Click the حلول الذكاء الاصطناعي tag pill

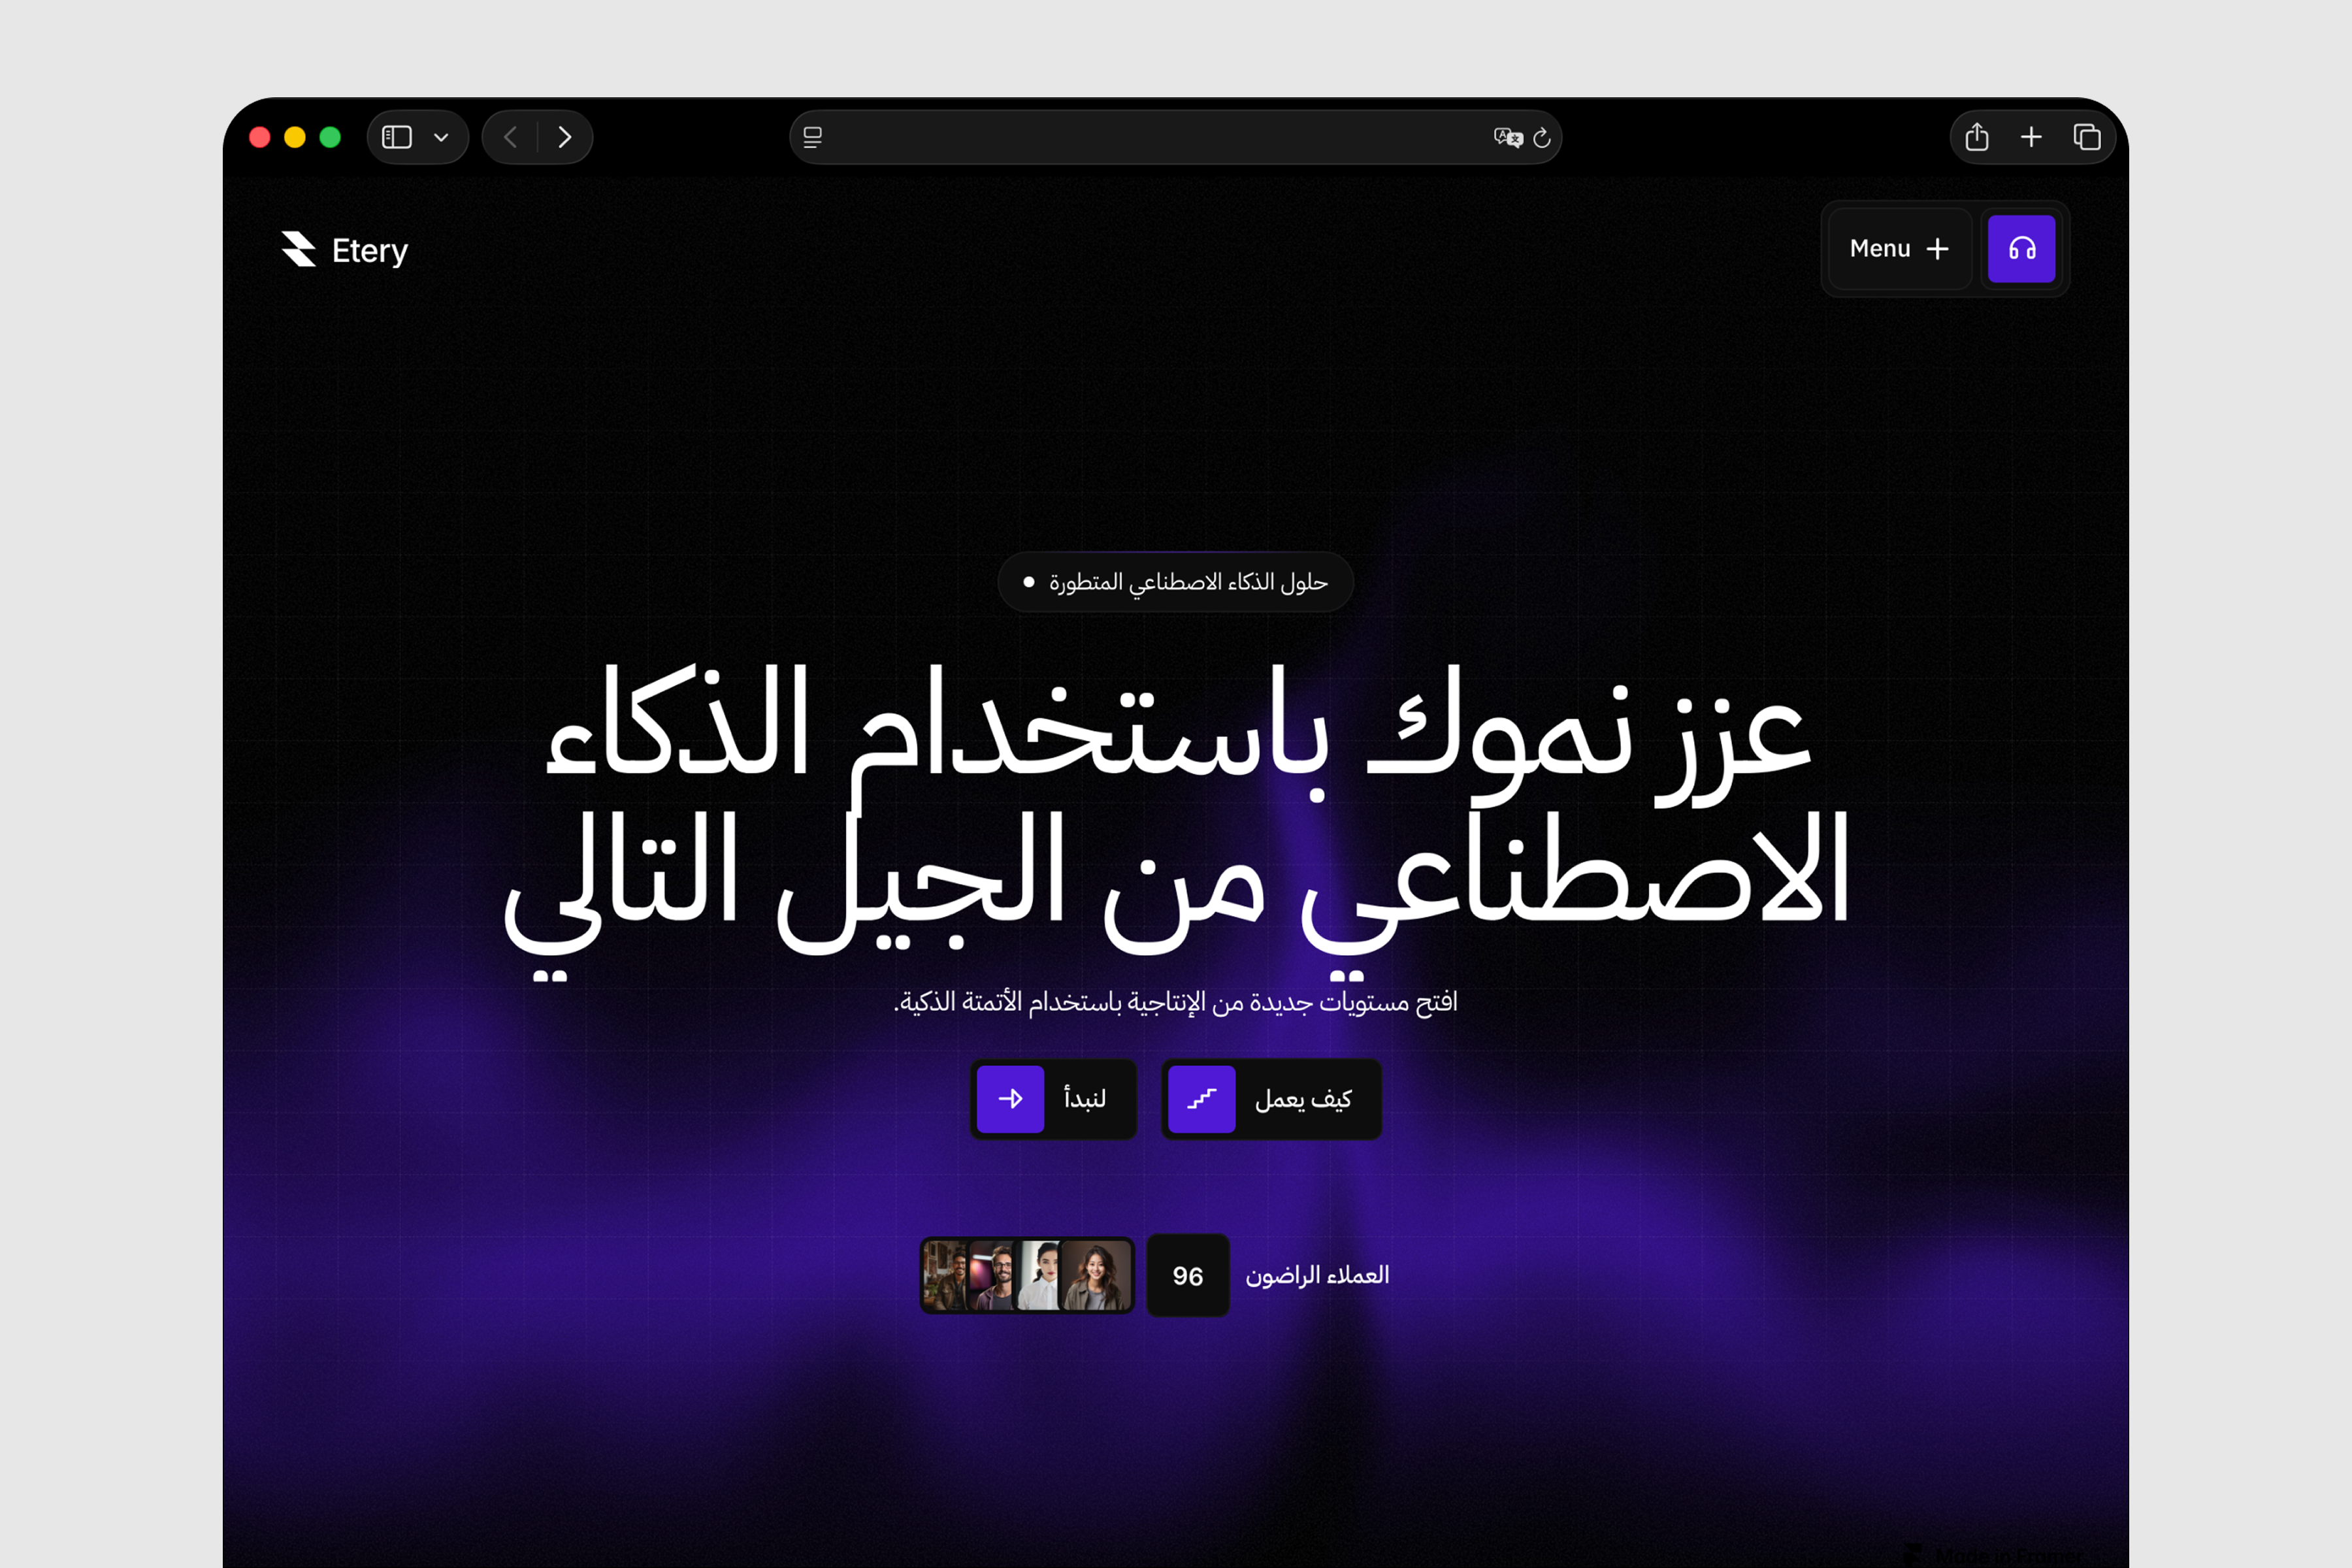pos(1175,582)
